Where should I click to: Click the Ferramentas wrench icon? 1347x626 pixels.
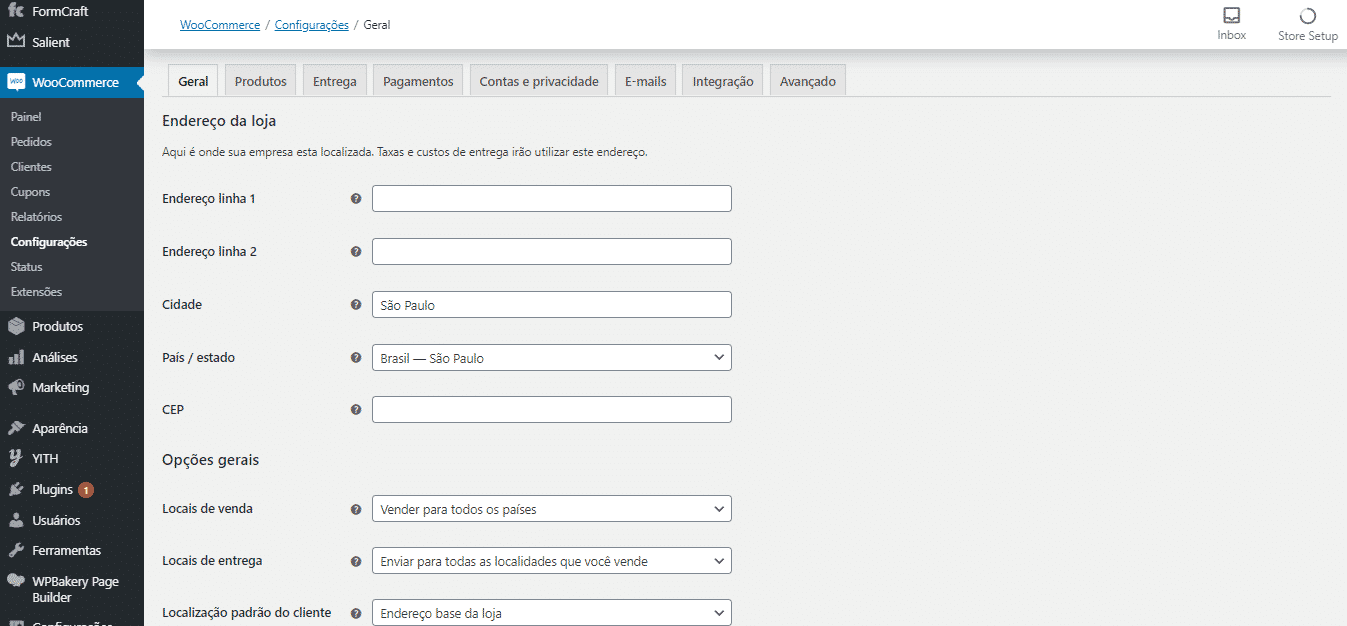tap(15, 550)
